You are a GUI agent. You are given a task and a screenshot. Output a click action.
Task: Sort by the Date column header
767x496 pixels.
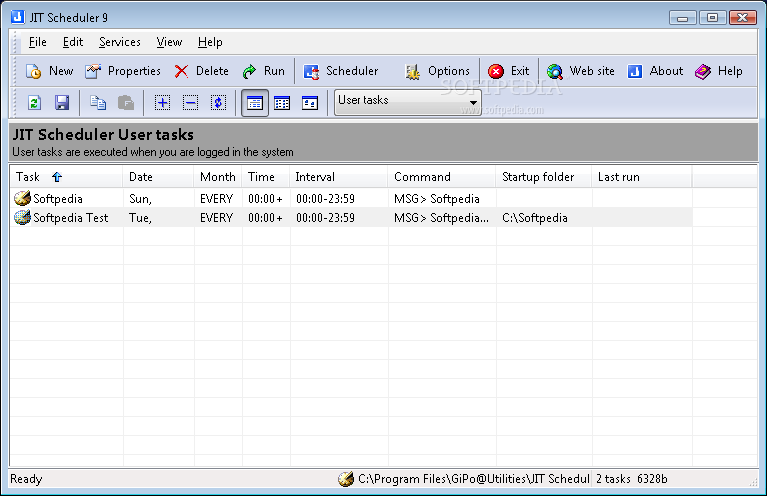pos(158,177)
